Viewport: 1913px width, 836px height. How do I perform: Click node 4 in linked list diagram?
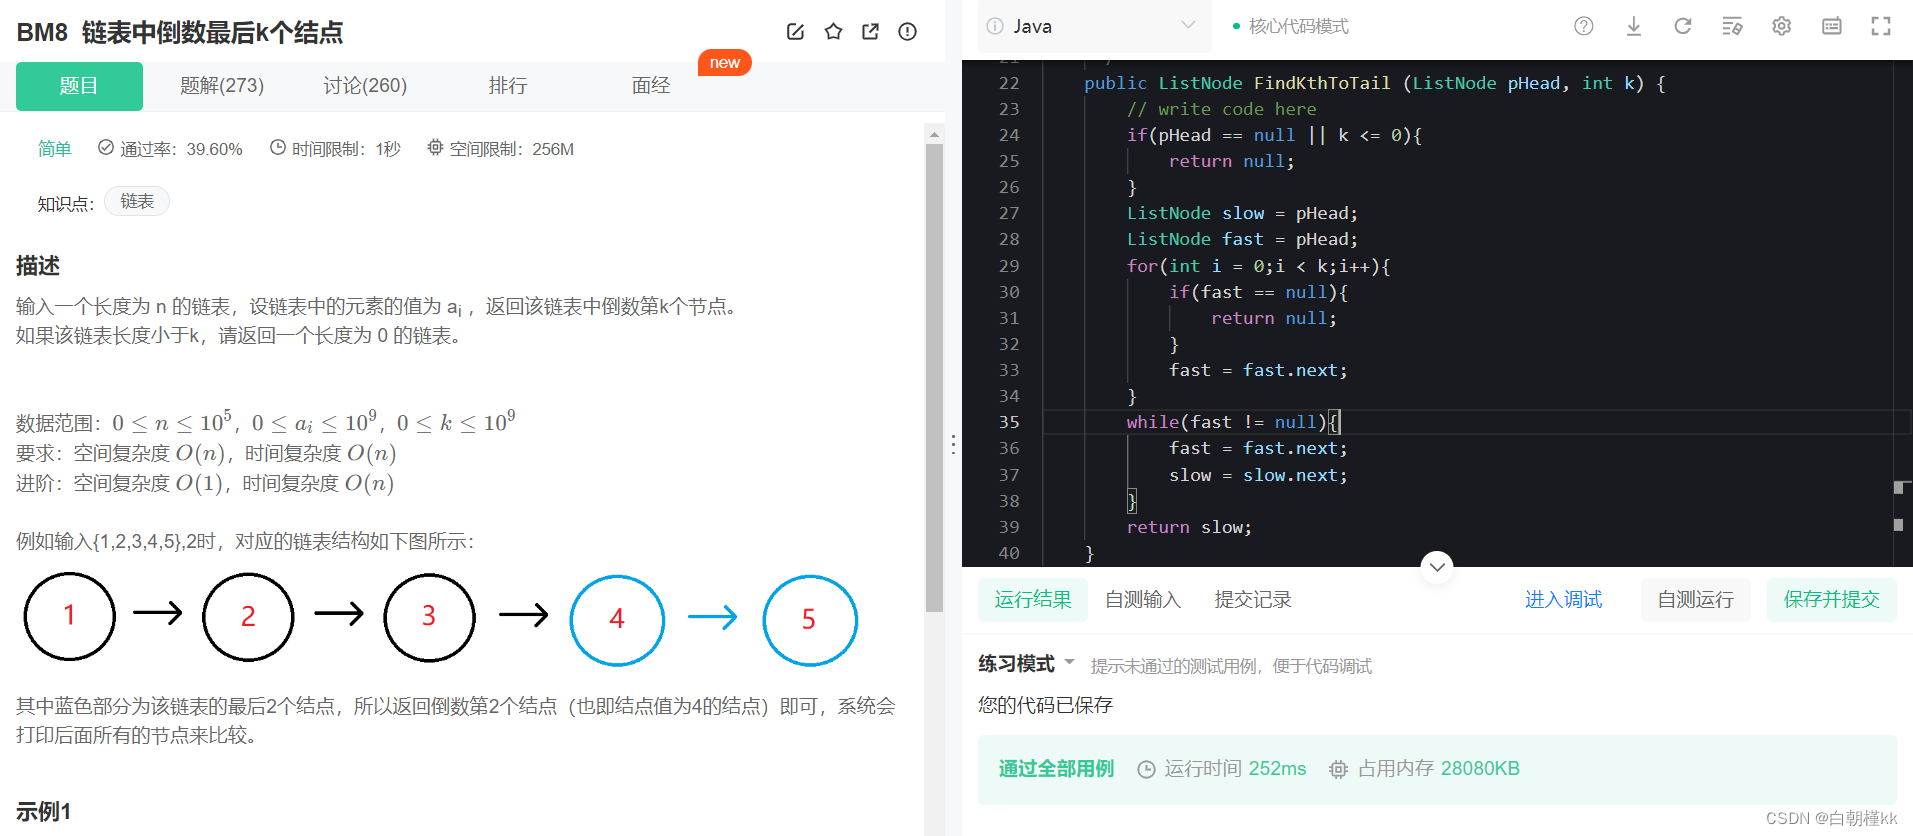(x=617, y=620)
